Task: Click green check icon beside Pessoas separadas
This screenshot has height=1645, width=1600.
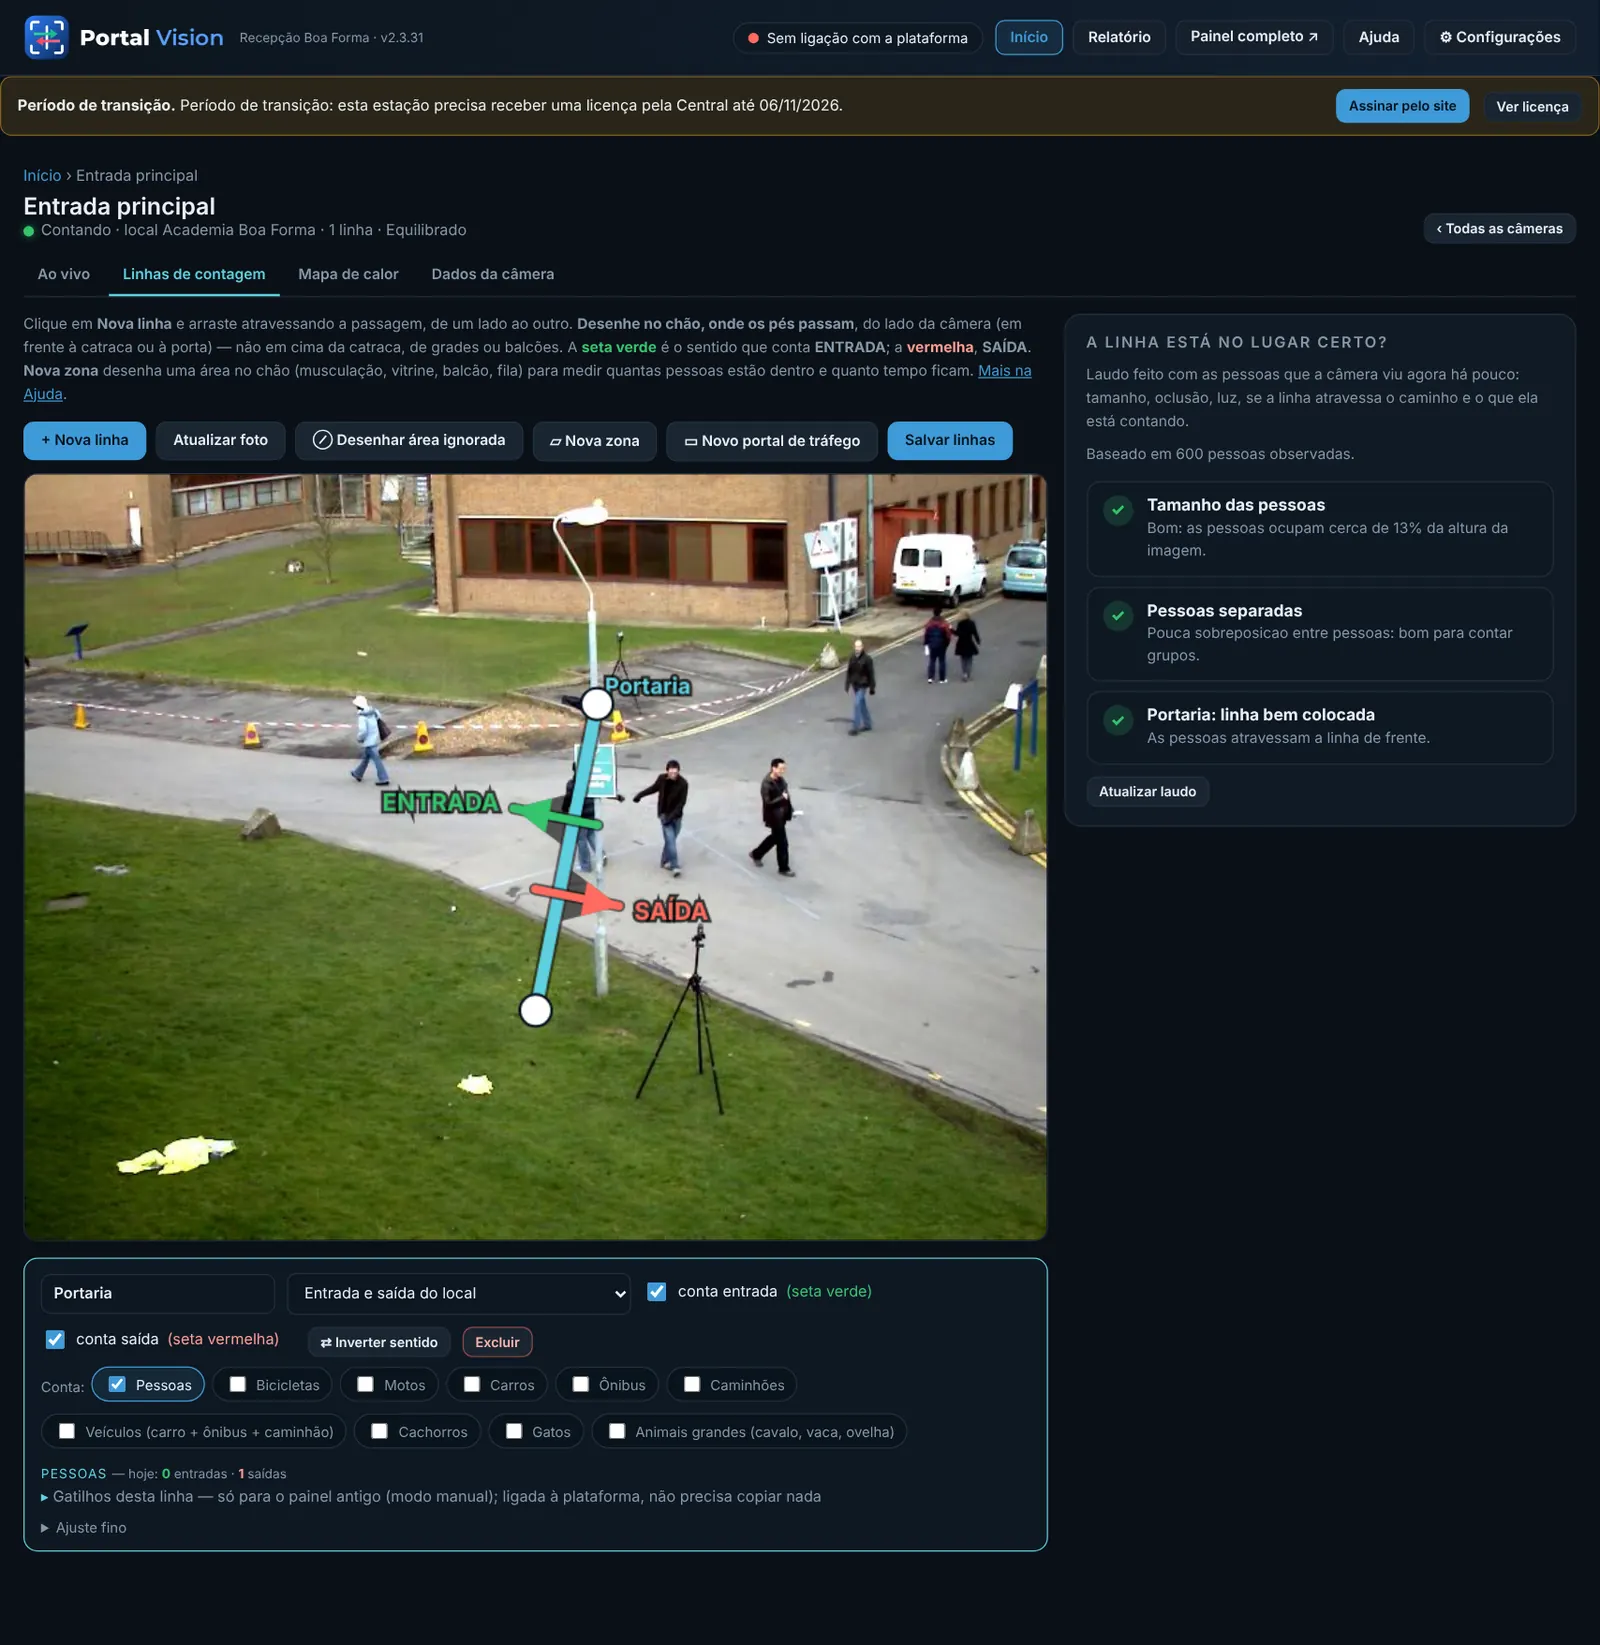Action: 1118,615
